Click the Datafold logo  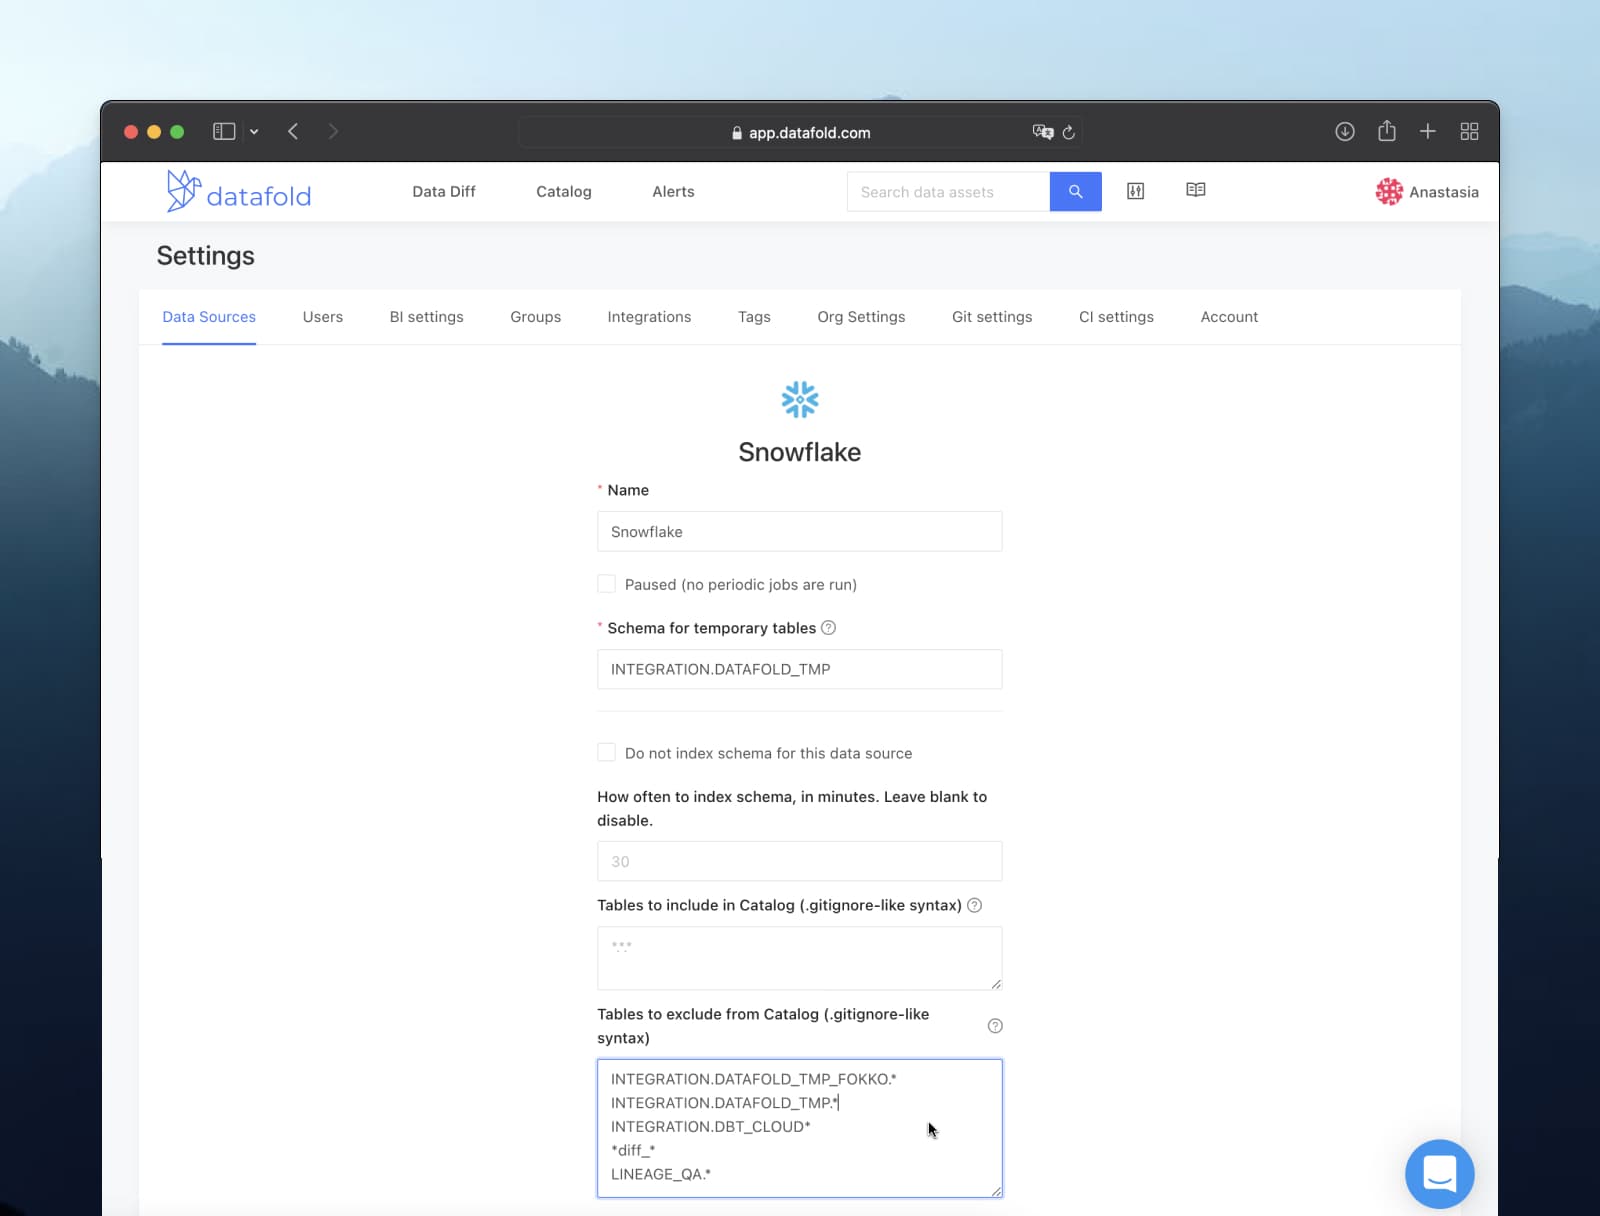tap(239, 191)
